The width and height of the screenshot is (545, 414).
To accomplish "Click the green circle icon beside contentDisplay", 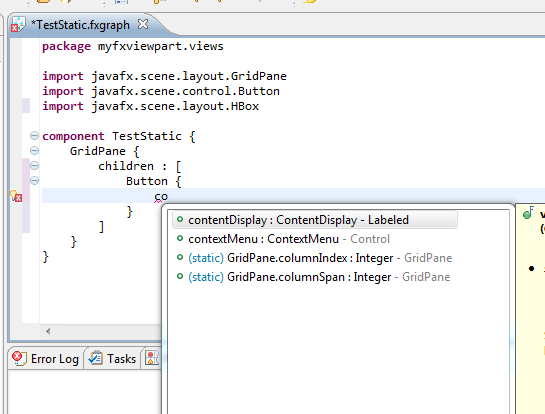I will coord(180,219).
